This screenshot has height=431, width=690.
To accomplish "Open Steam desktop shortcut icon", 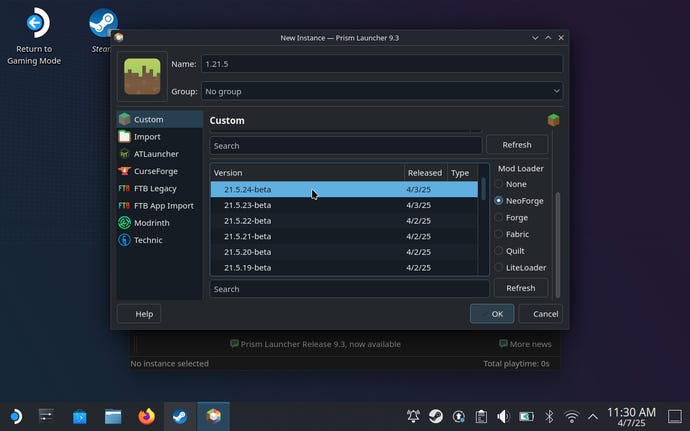I will (103, 31).
